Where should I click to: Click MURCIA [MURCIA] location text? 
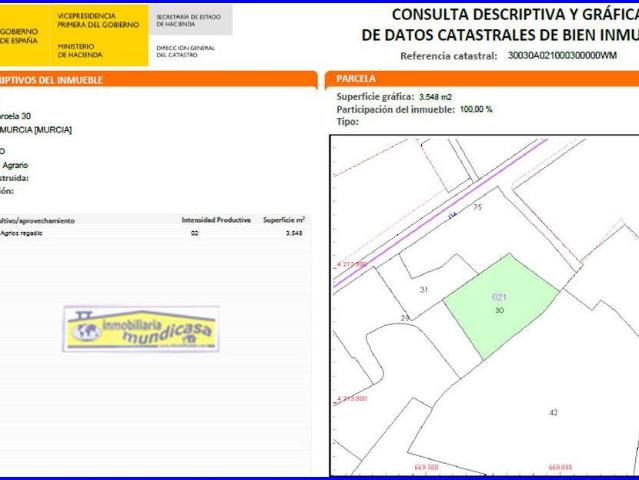pyautogui.click(x=36, y=130)
